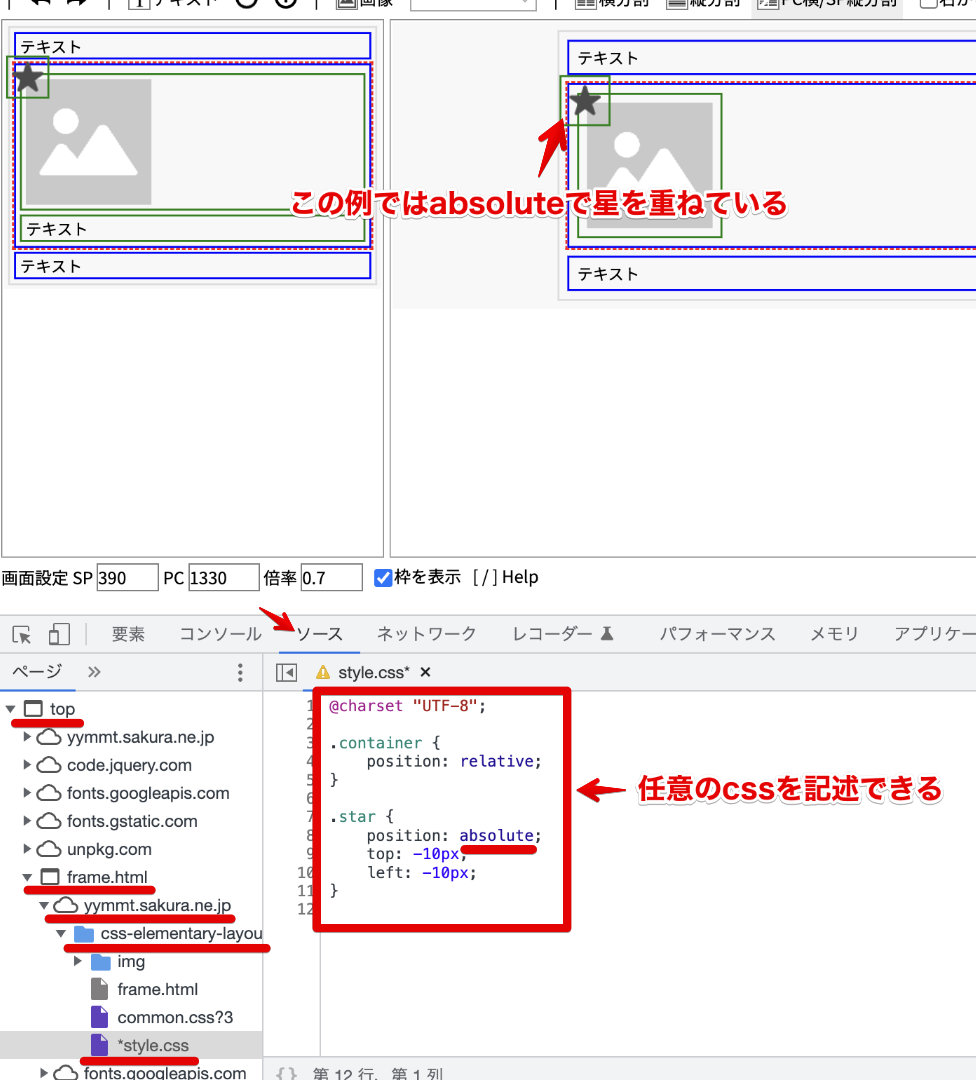Screen dimensions: 976x1080
Task: Toggle the 枠を表示 checkbox
Action: pos(383,577)
